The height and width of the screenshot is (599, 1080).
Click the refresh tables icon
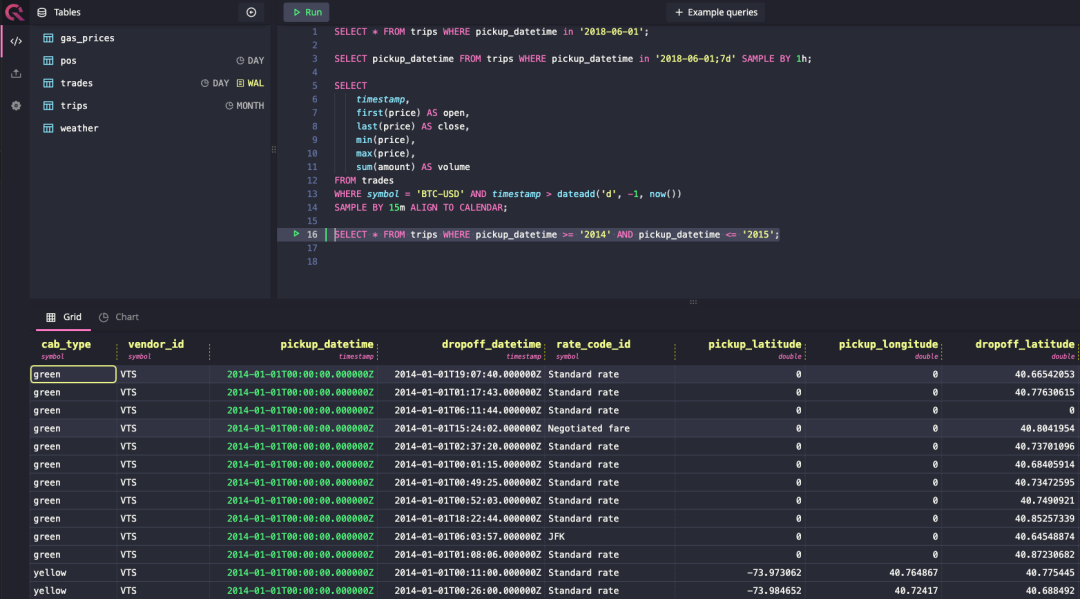coord(251,12)
